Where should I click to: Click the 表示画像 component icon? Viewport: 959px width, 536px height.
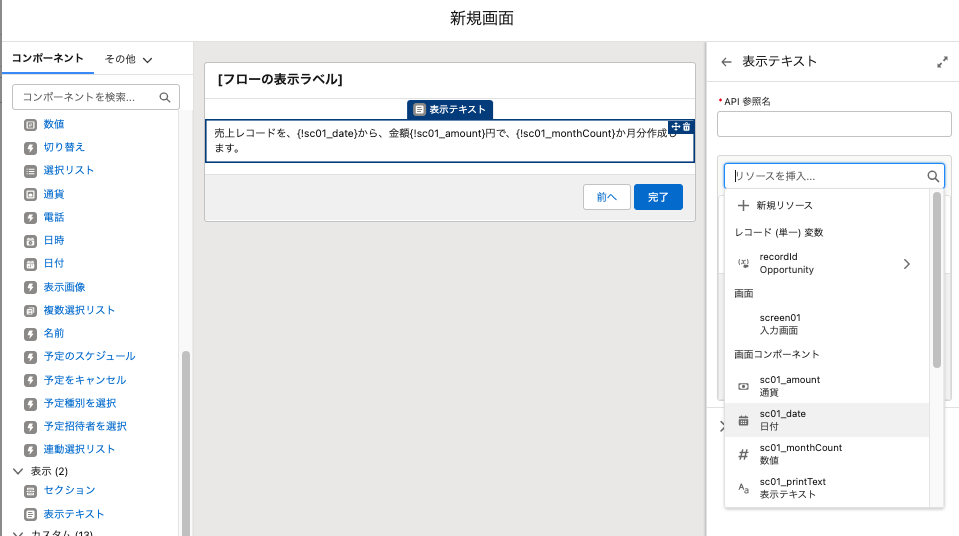click(31, 288)
